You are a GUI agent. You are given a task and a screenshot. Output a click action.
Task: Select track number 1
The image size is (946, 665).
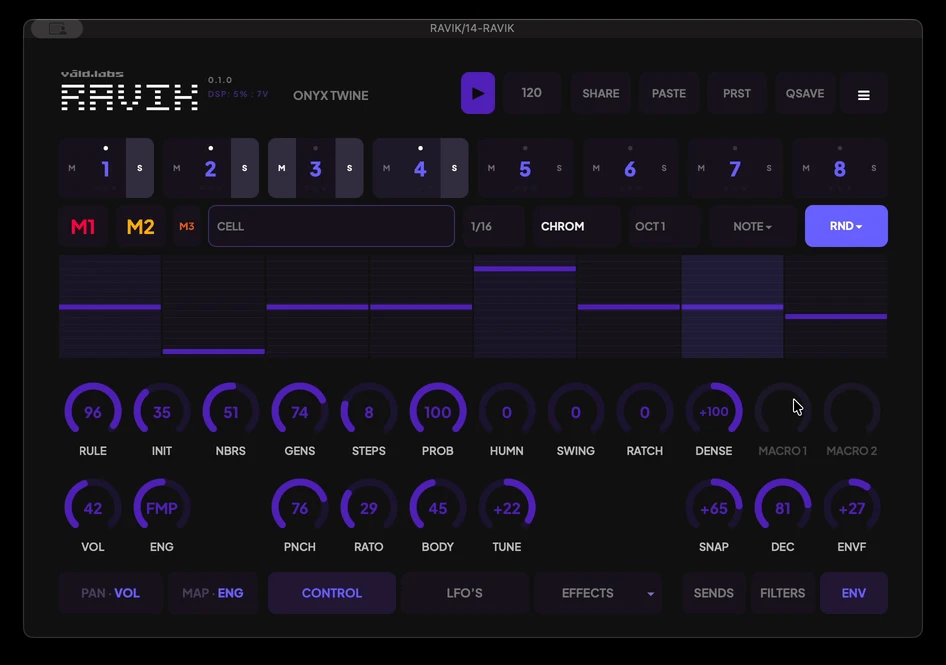pos(106,169)
